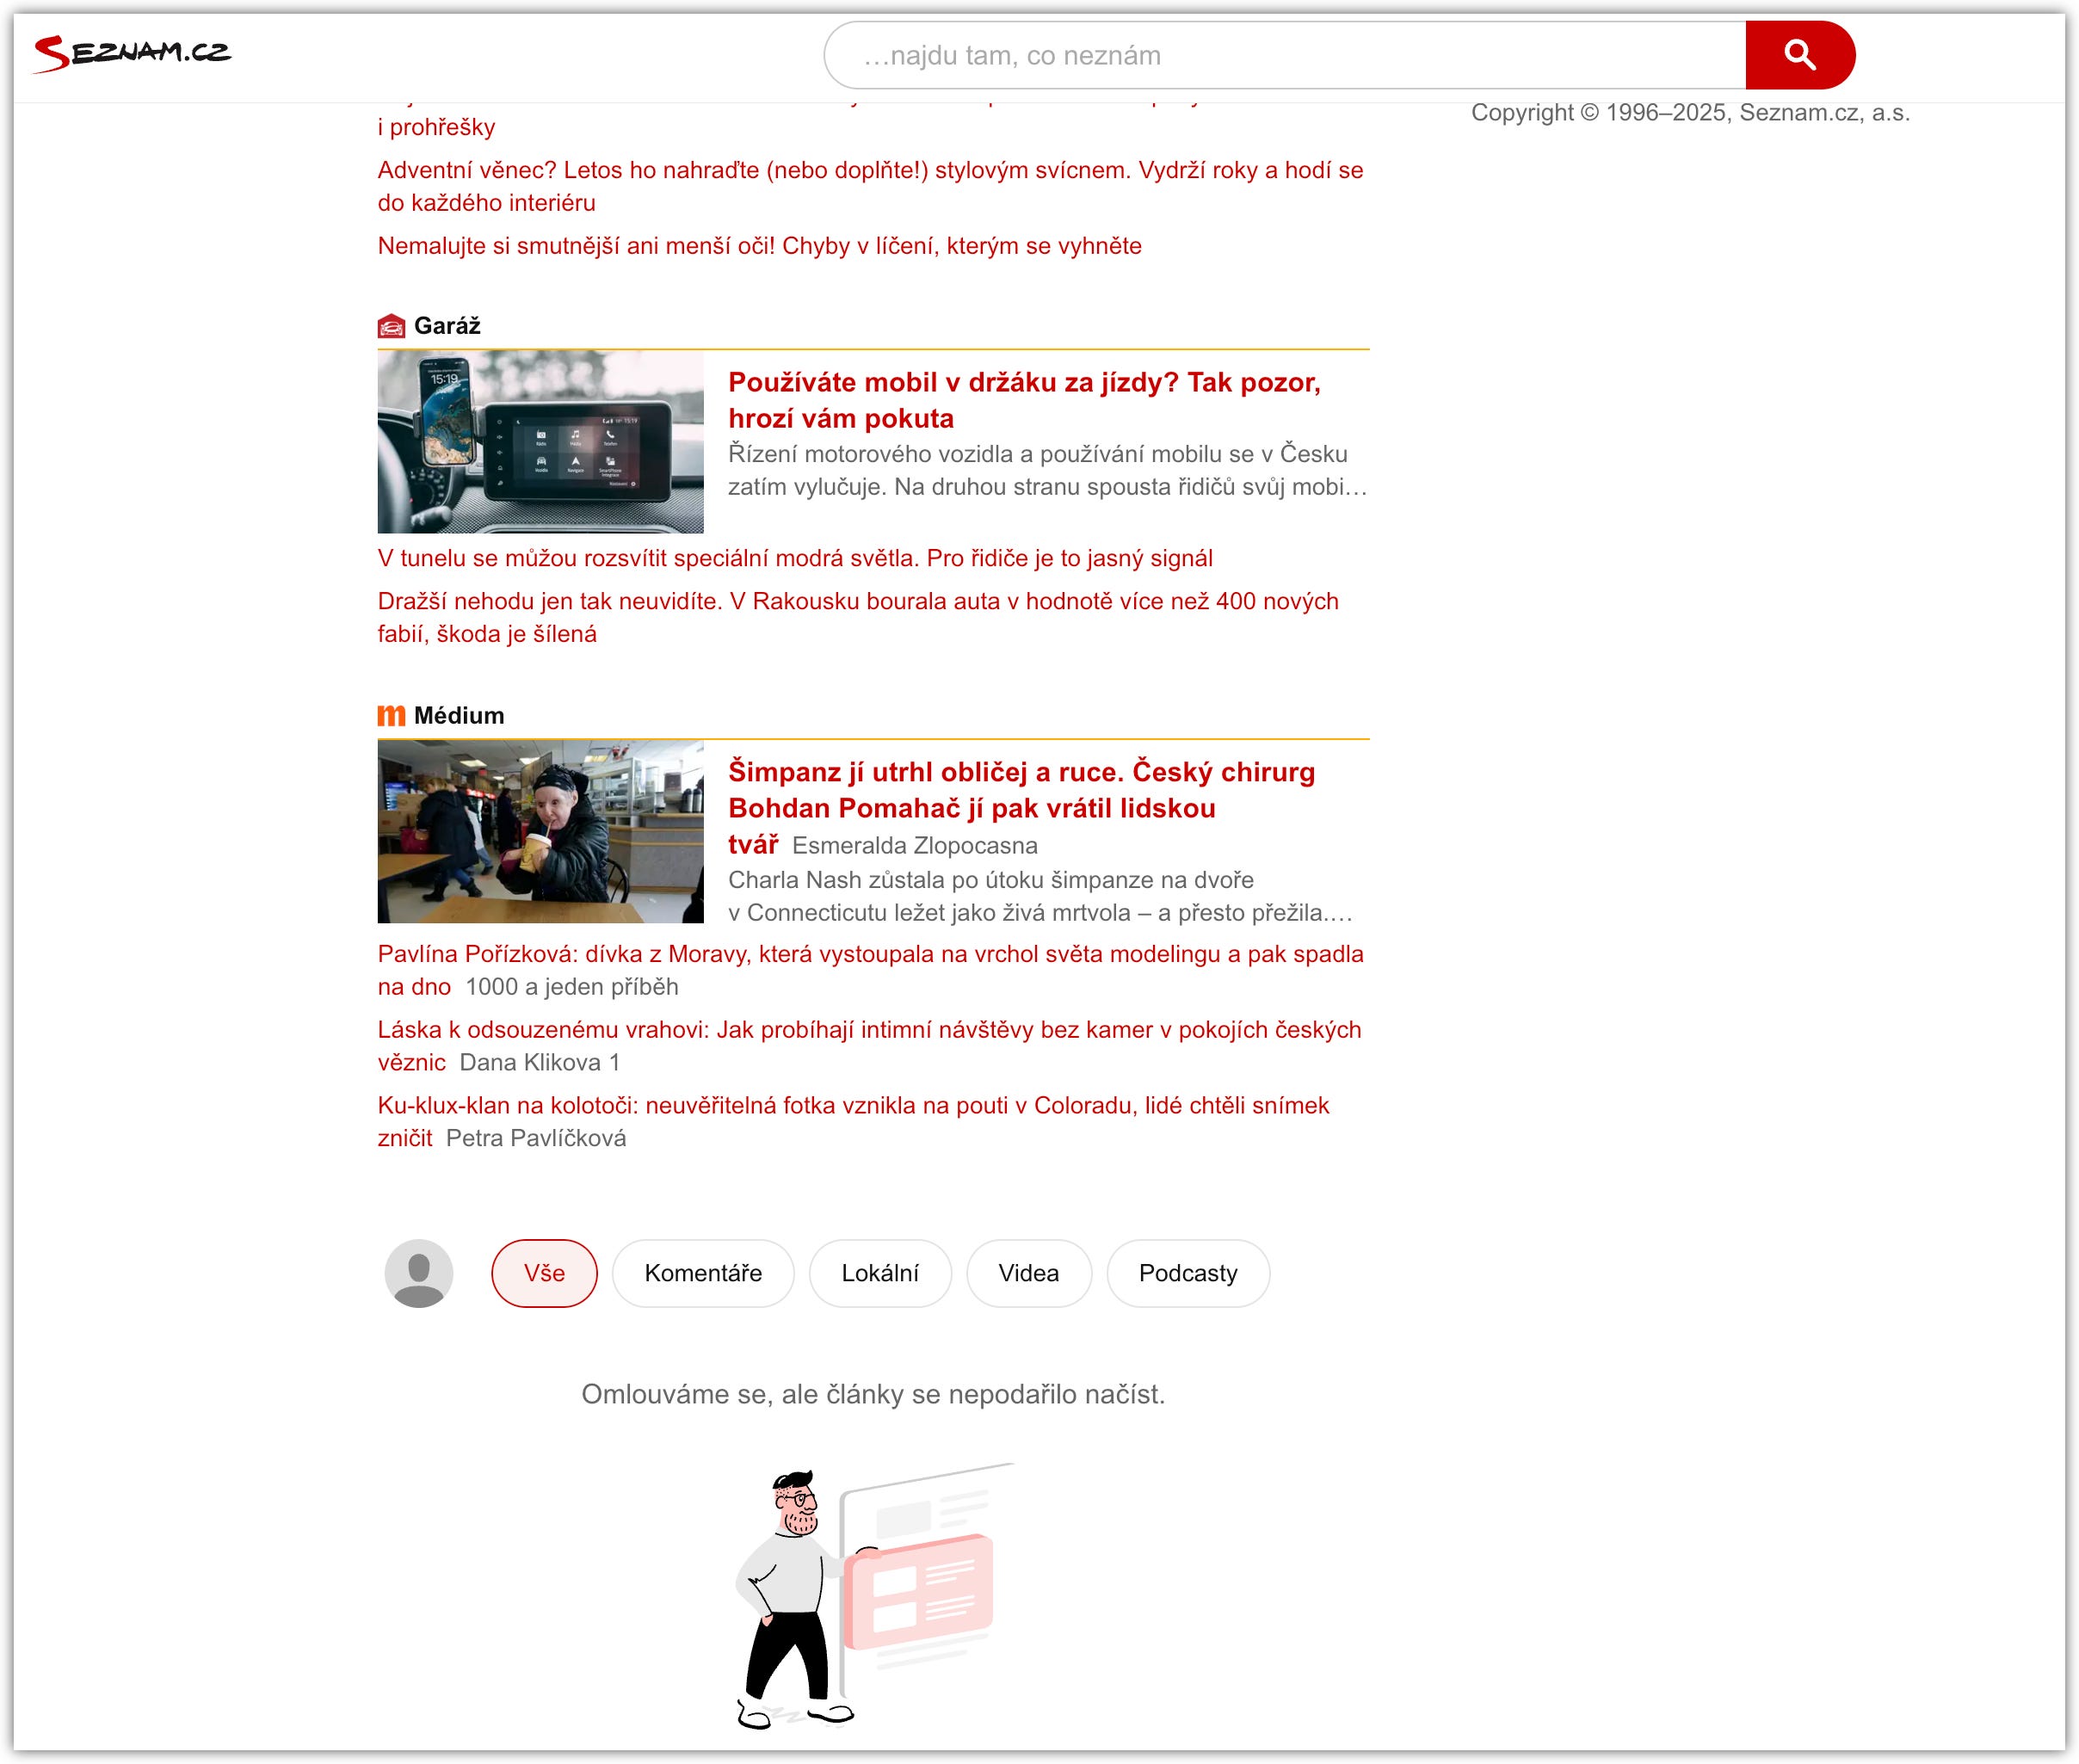Open the Adventní věnec article link
2079x1764 pixels.
(869, 170)
